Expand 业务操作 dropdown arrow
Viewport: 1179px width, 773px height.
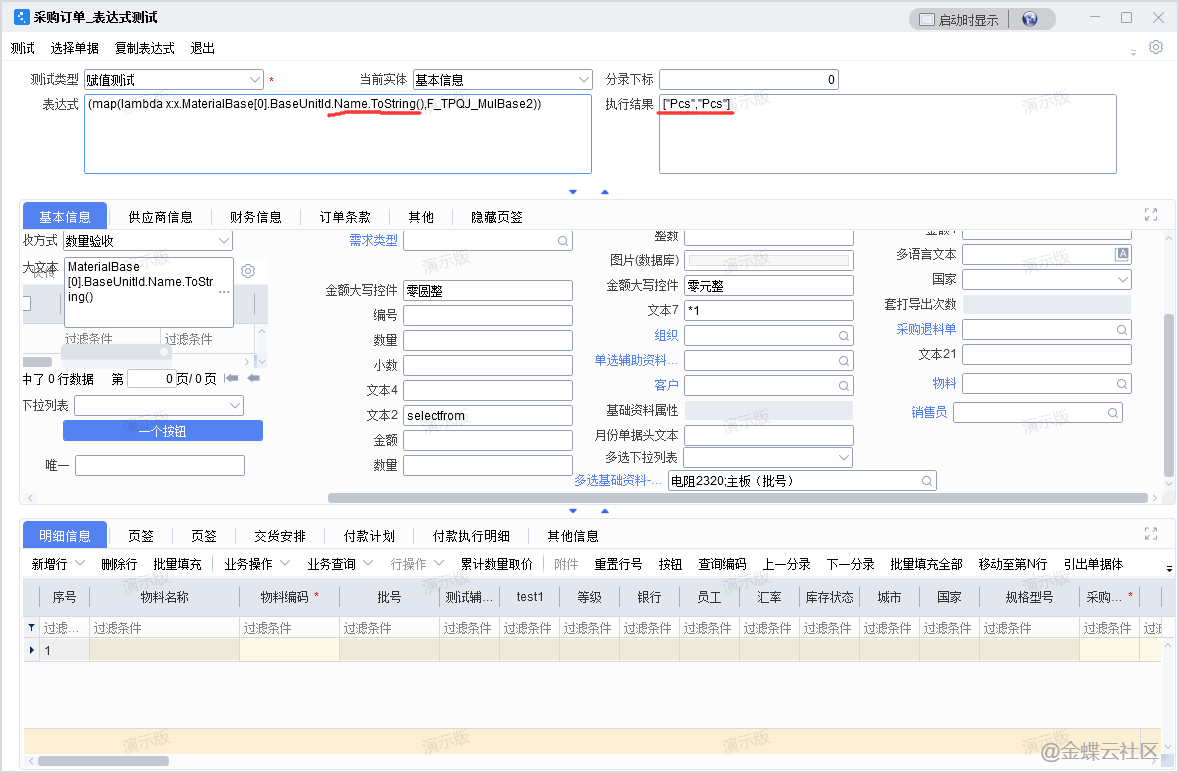285,563
